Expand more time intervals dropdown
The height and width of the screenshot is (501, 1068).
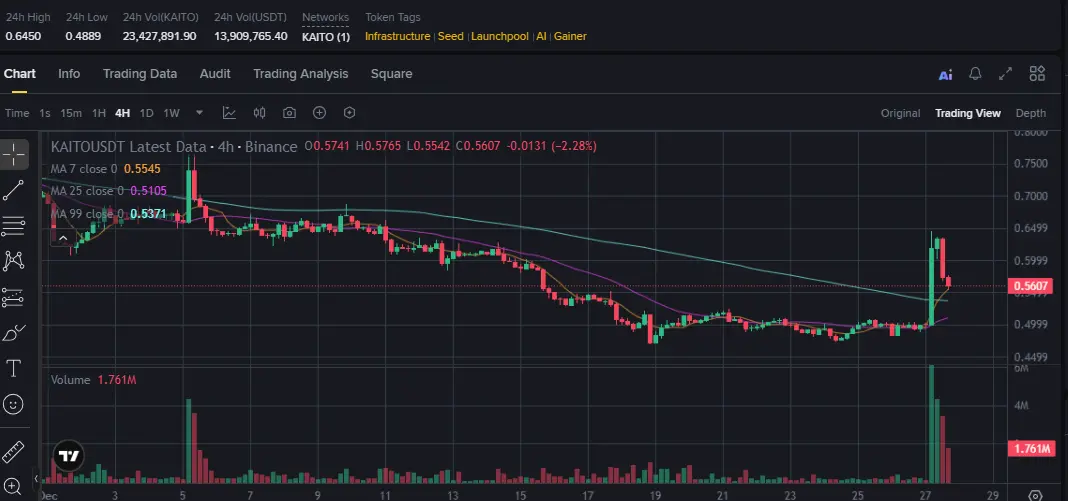[200, 112]
